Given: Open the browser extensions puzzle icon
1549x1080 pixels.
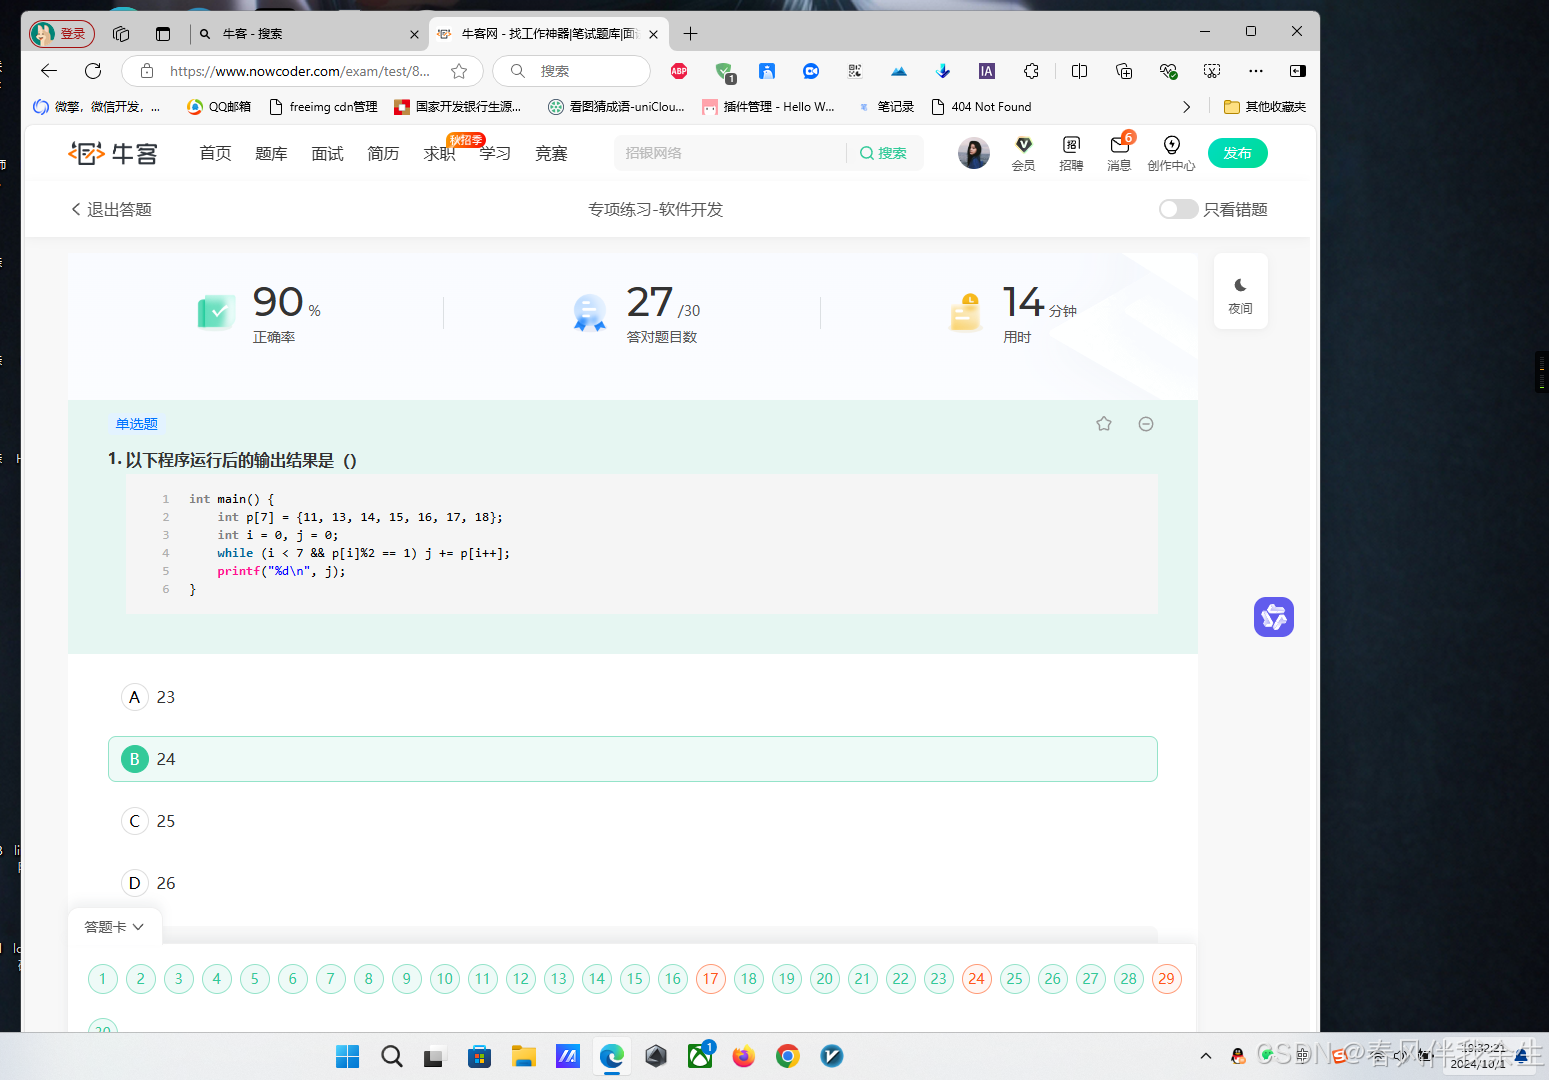Looking at the screenshot, I should (1031, 71).
